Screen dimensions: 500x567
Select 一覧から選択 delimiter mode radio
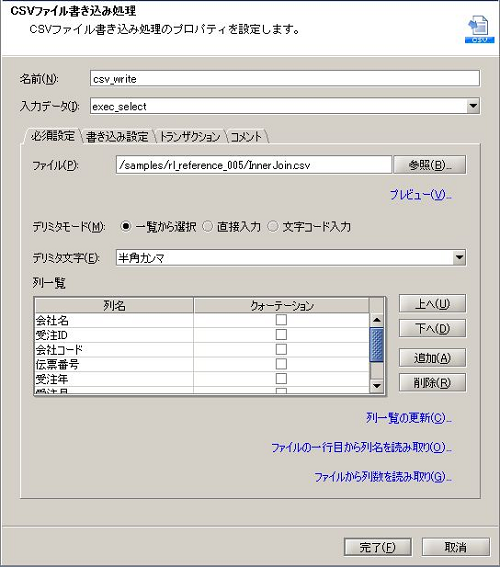click(125, 227)
